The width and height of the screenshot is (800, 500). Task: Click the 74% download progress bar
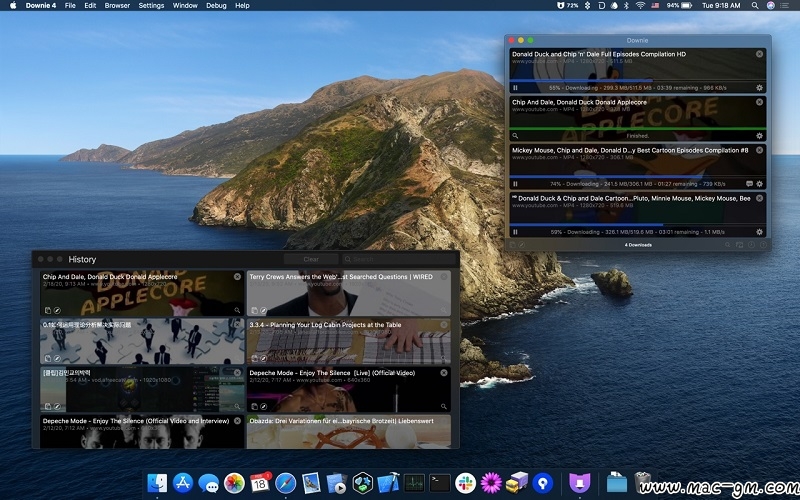pos(638,177)
